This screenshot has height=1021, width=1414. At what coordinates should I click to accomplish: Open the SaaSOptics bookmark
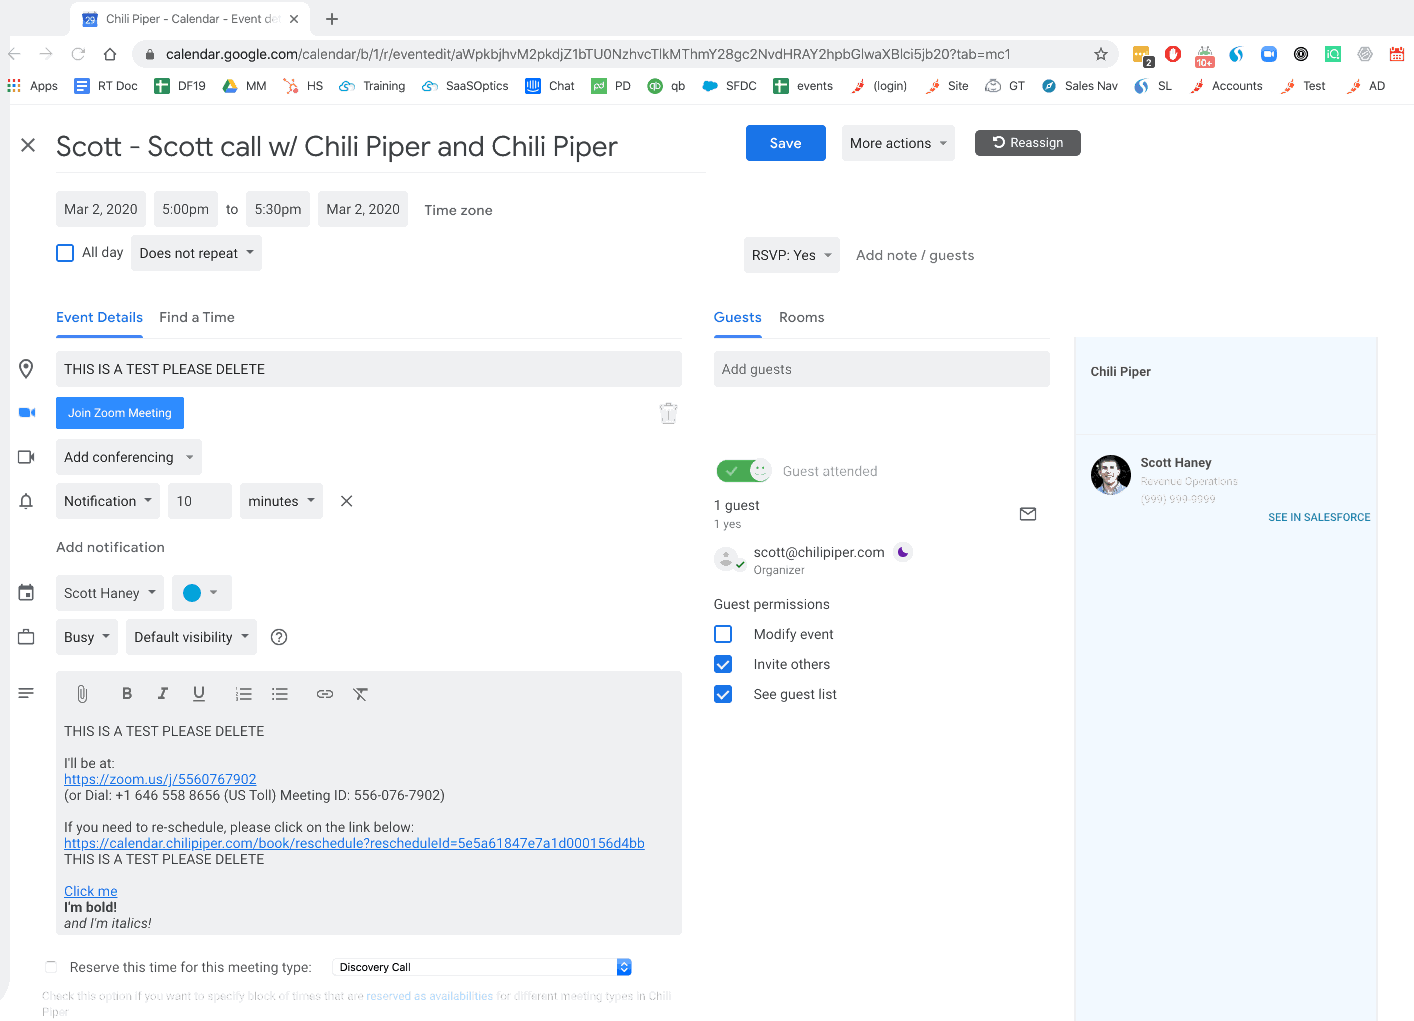click(465, 86)
